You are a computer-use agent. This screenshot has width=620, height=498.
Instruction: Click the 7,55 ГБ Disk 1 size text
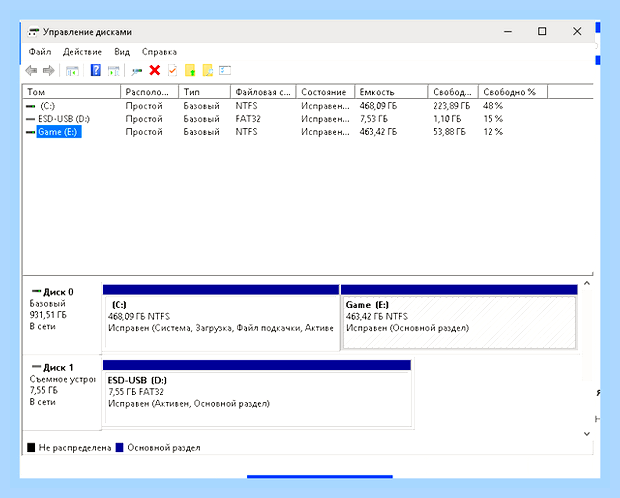[43, 390]
